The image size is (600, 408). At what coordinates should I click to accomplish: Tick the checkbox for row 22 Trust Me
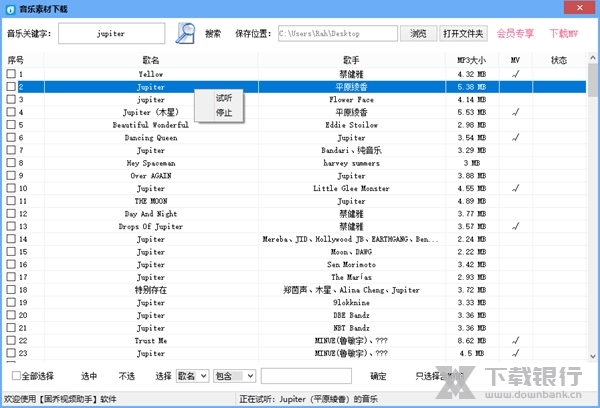click(x=11, y=340)
